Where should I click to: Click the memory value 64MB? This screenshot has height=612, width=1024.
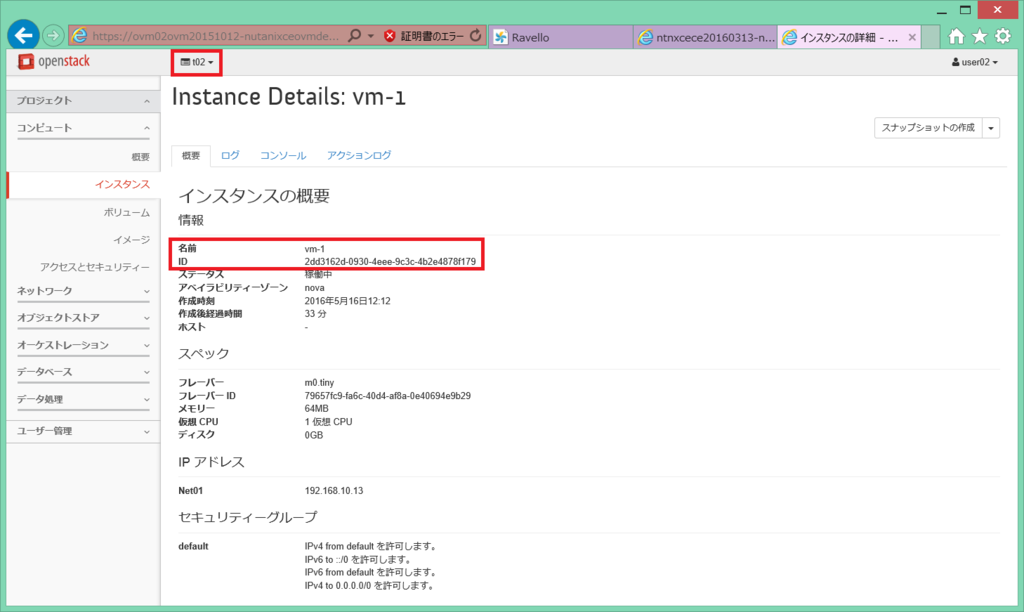tap(316, 409)
